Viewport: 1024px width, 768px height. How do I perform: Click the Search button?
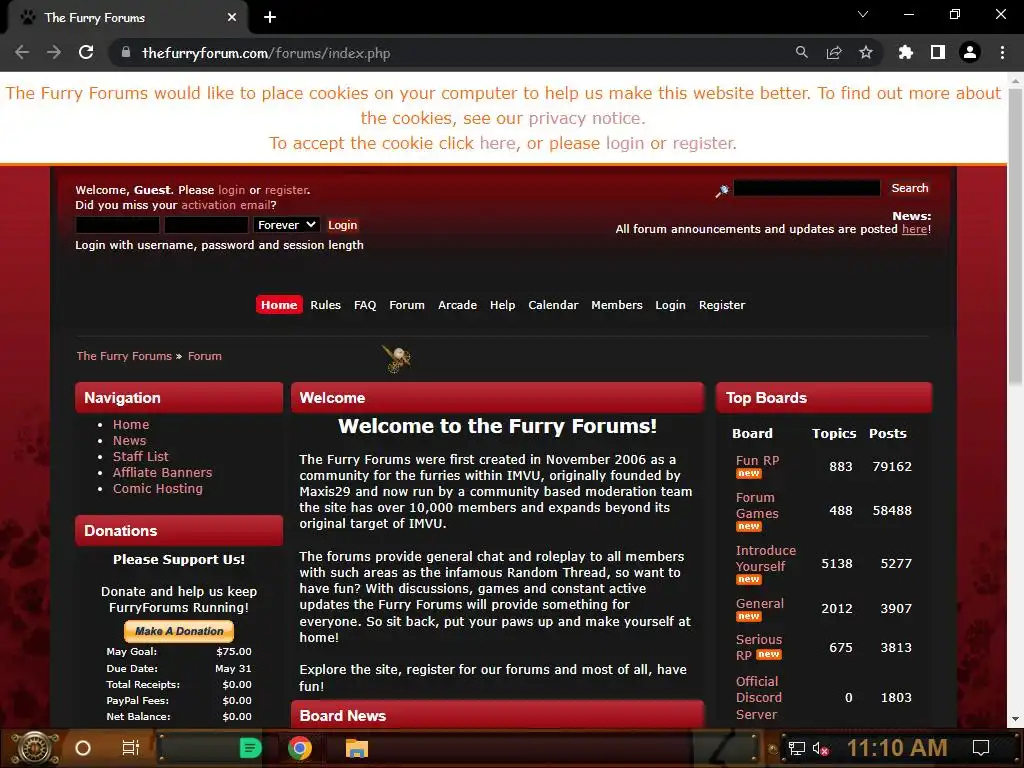coord(910,188)
